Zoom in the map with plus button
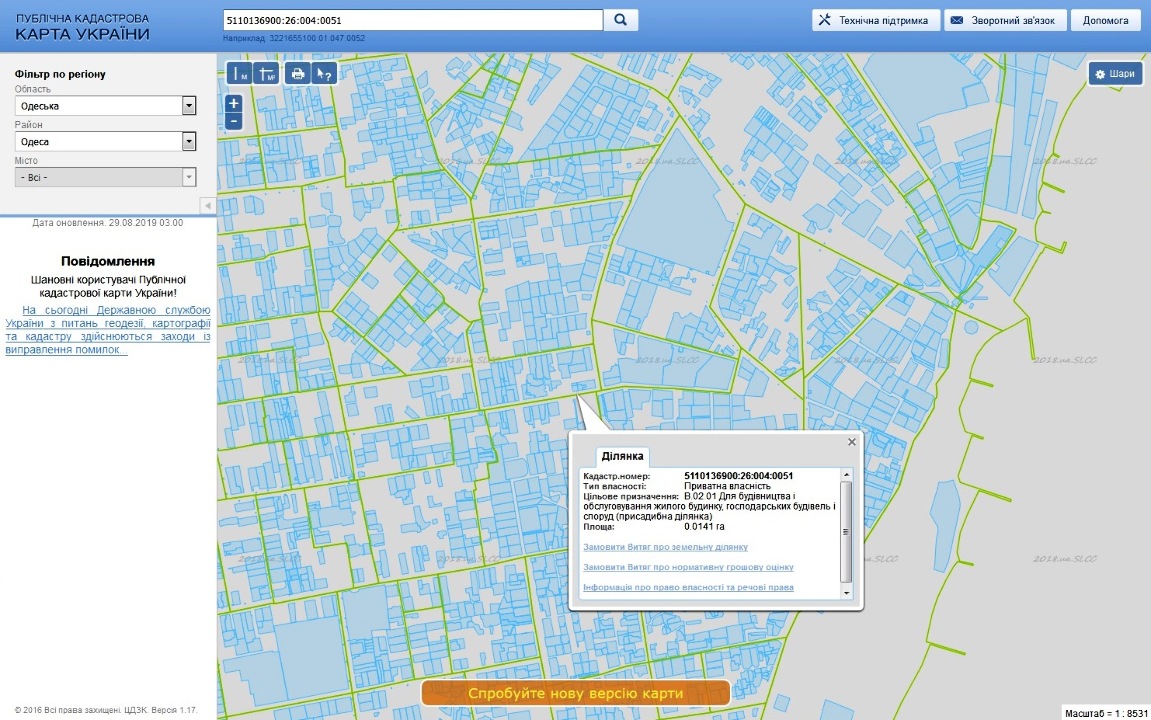This screenshot has width=1151, height=720. point(233,103)
